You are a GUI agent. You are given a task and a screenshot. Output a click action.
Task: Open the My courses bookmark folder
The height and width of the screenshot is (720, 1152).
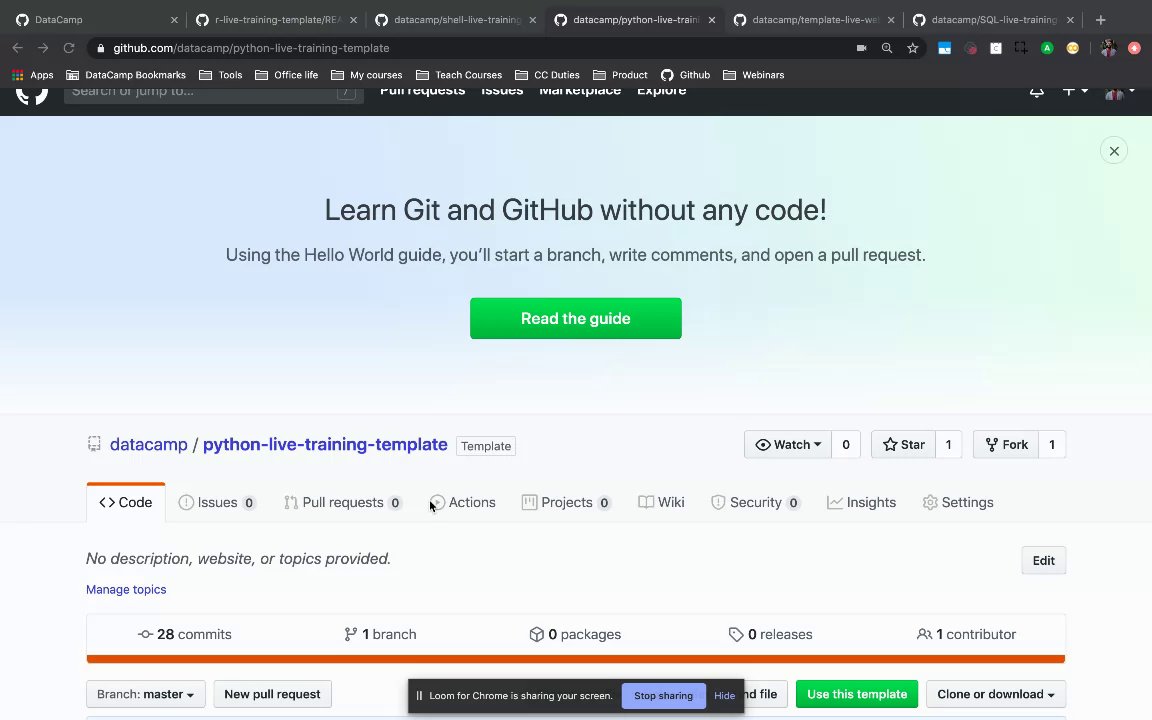coord(367,75)
